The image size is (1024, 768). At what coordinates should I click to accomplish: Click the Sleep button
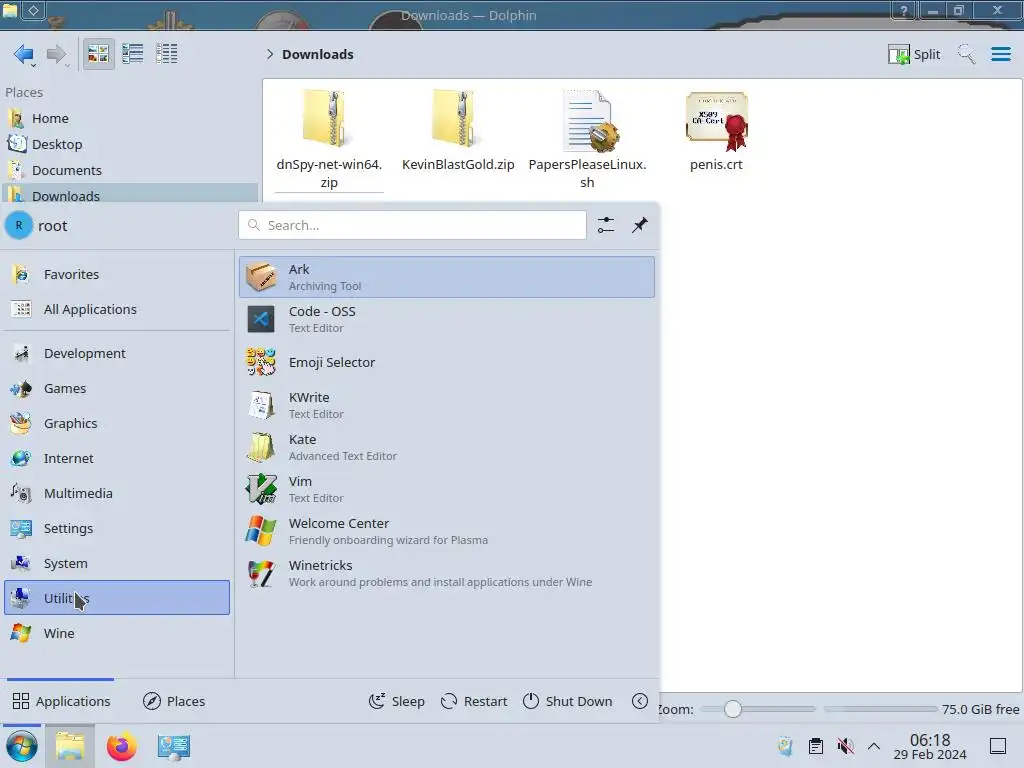(396, 701)
